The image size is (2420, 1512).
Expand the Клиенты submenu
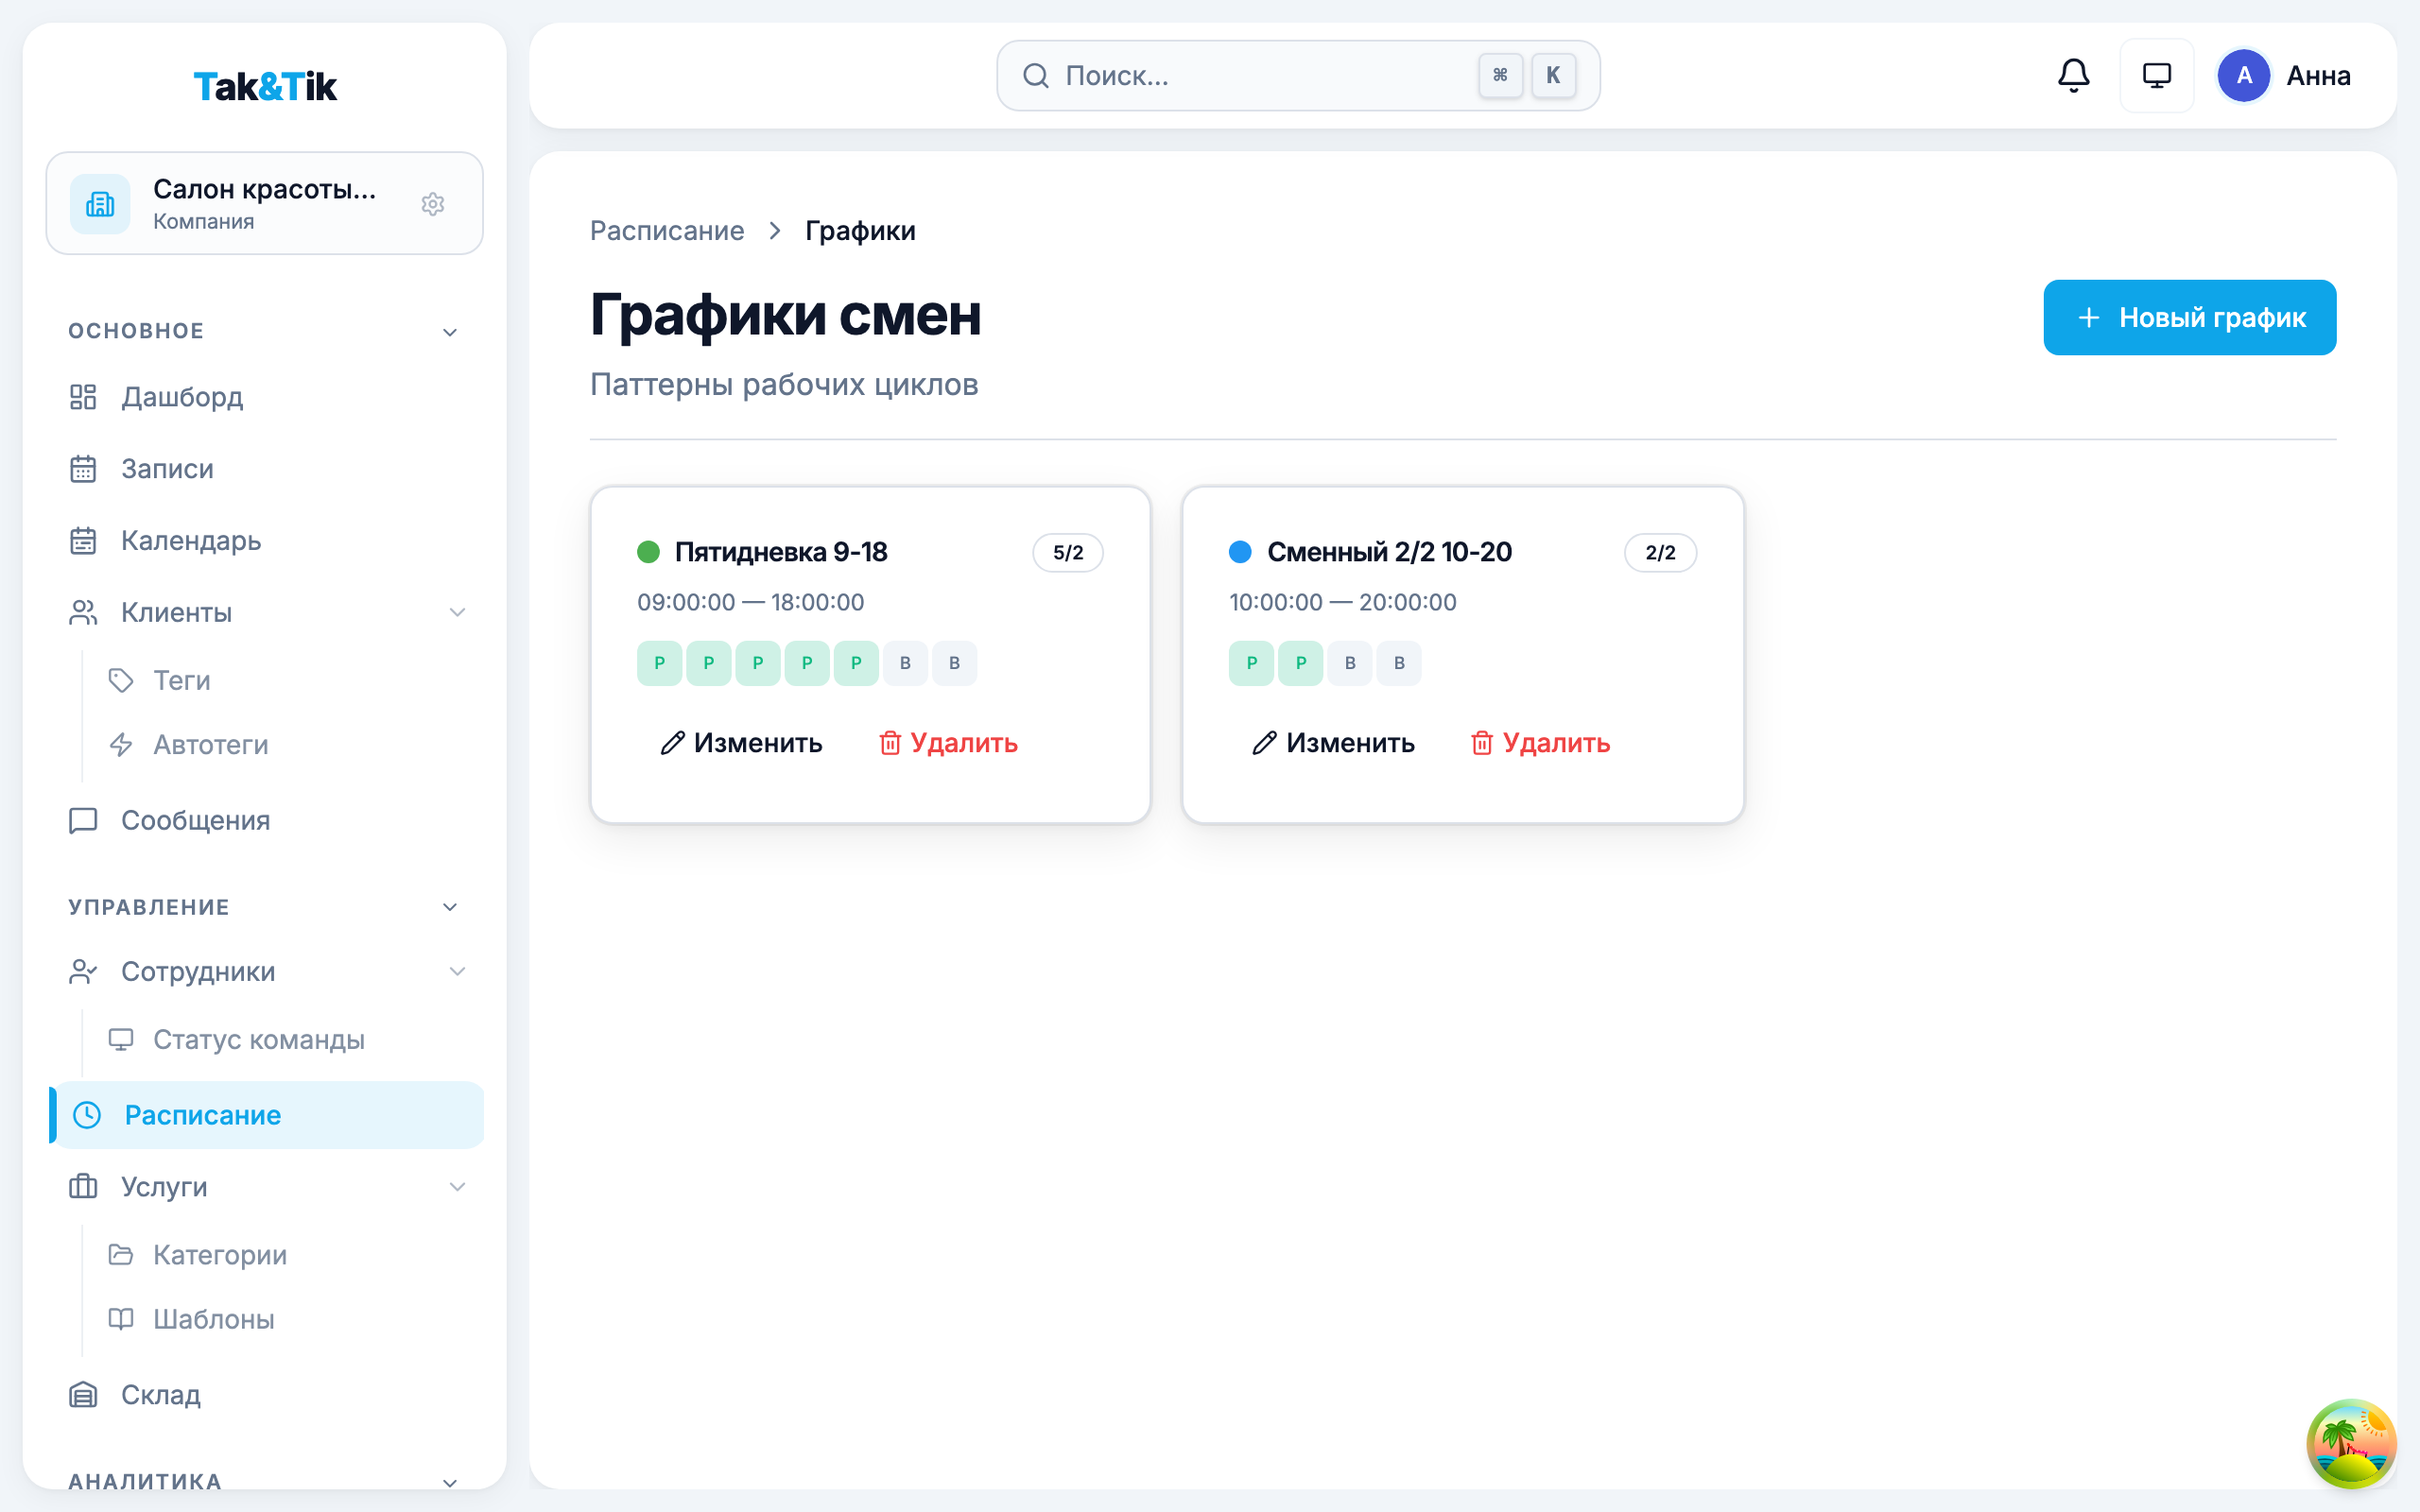click(x=458, y=612)
